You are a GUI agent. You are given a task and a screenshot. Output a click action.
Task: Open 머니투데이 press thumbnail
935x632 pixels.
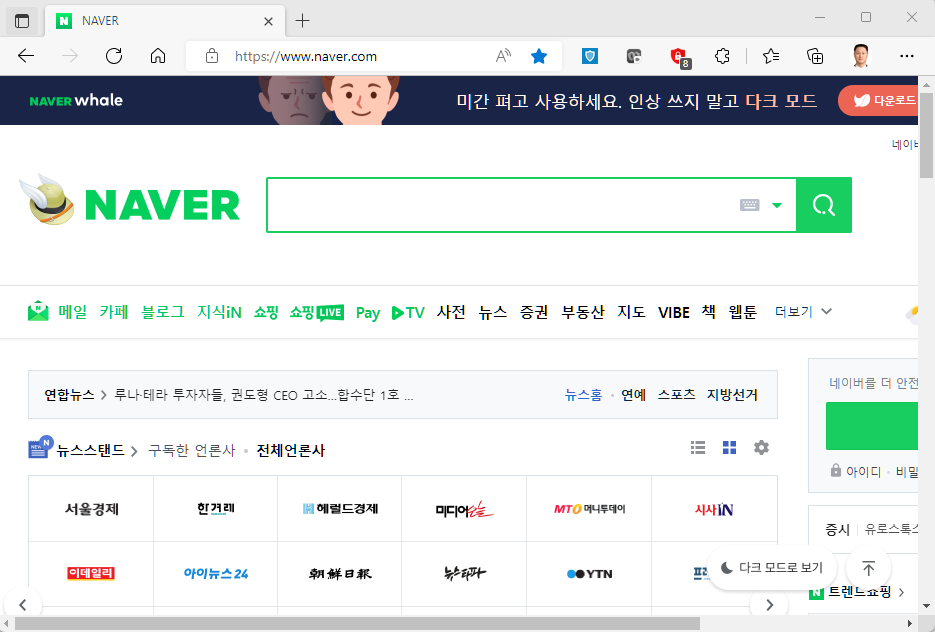click(x=589, y=509)
